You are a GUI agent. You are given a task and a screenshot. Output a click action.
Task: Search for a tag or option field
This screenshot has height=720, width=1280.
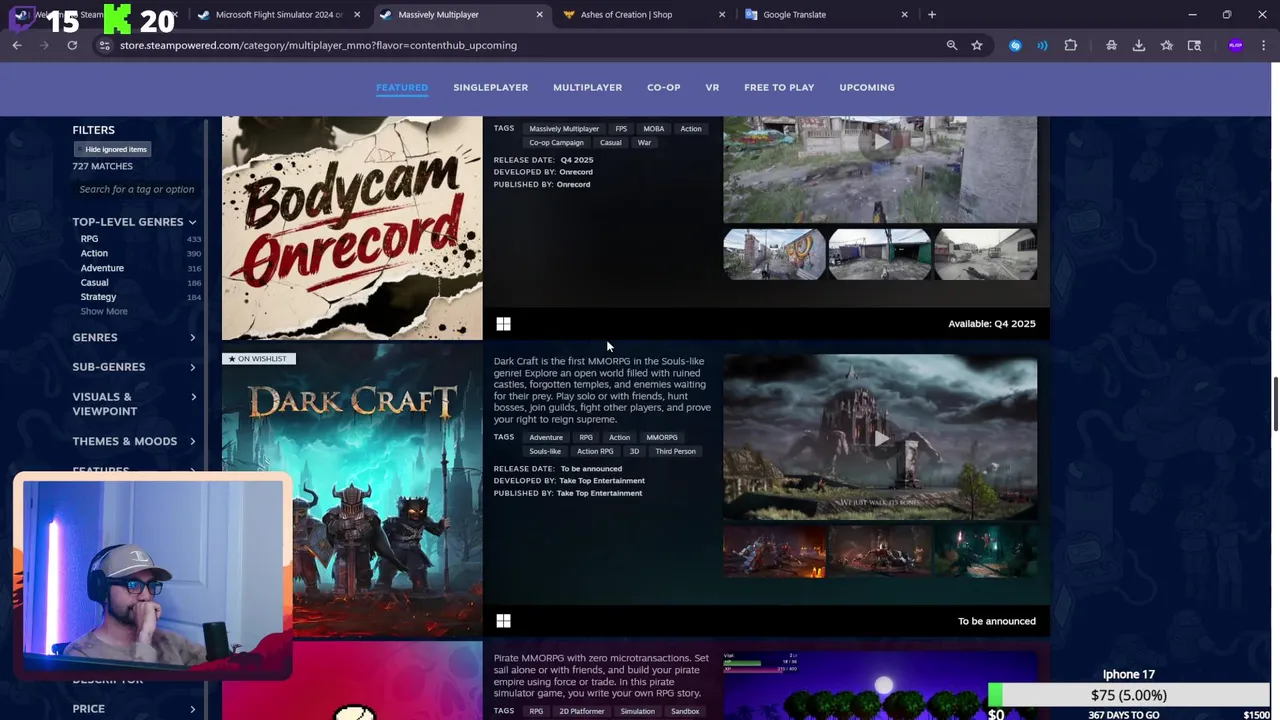[x=136, y=189]
